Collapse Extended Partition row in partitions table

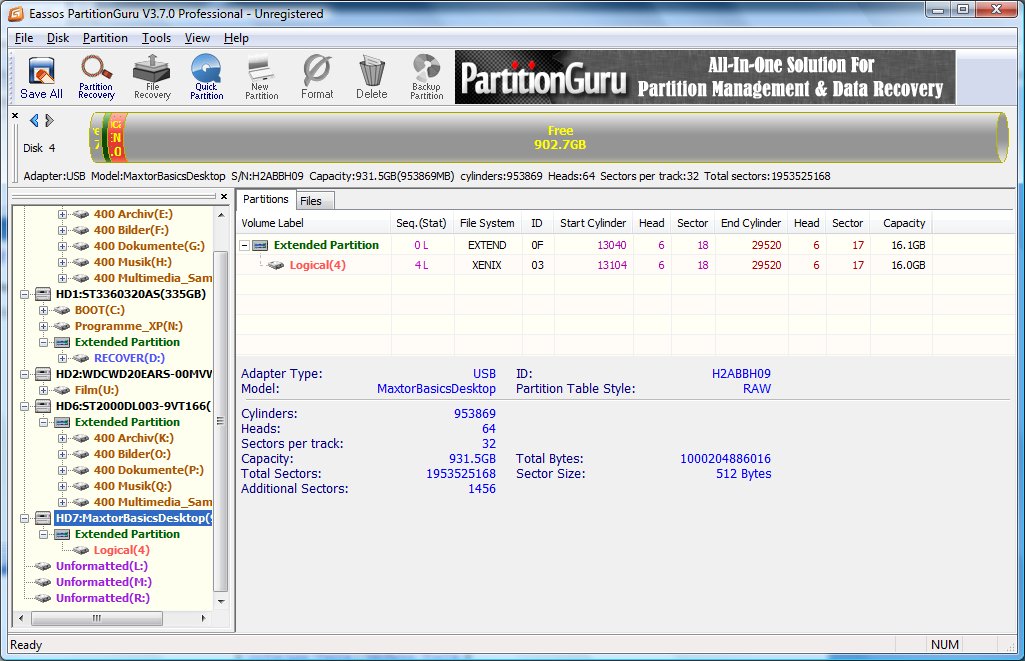(244, 245)
